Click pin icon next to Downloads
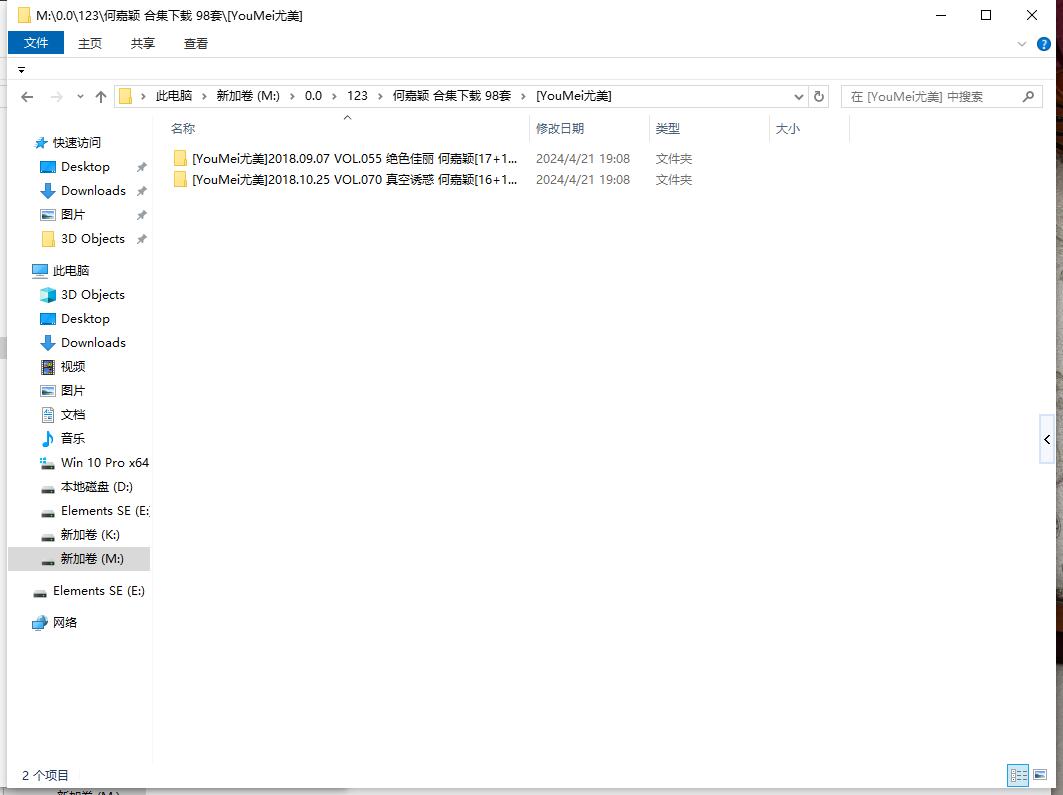This screenshot has height=795, width=1063. point(142,191)
